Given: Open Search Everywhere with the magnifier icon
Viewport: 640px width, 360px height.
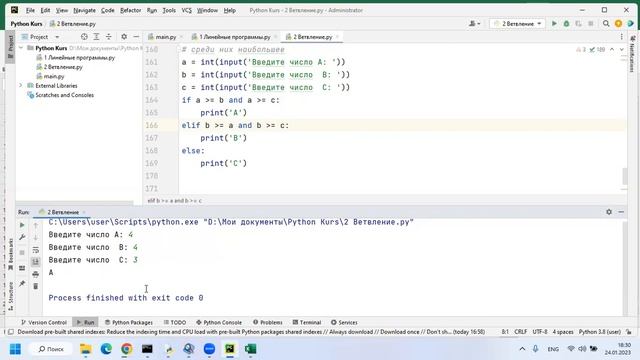Looking at the screenshot, I should (606, 24).
